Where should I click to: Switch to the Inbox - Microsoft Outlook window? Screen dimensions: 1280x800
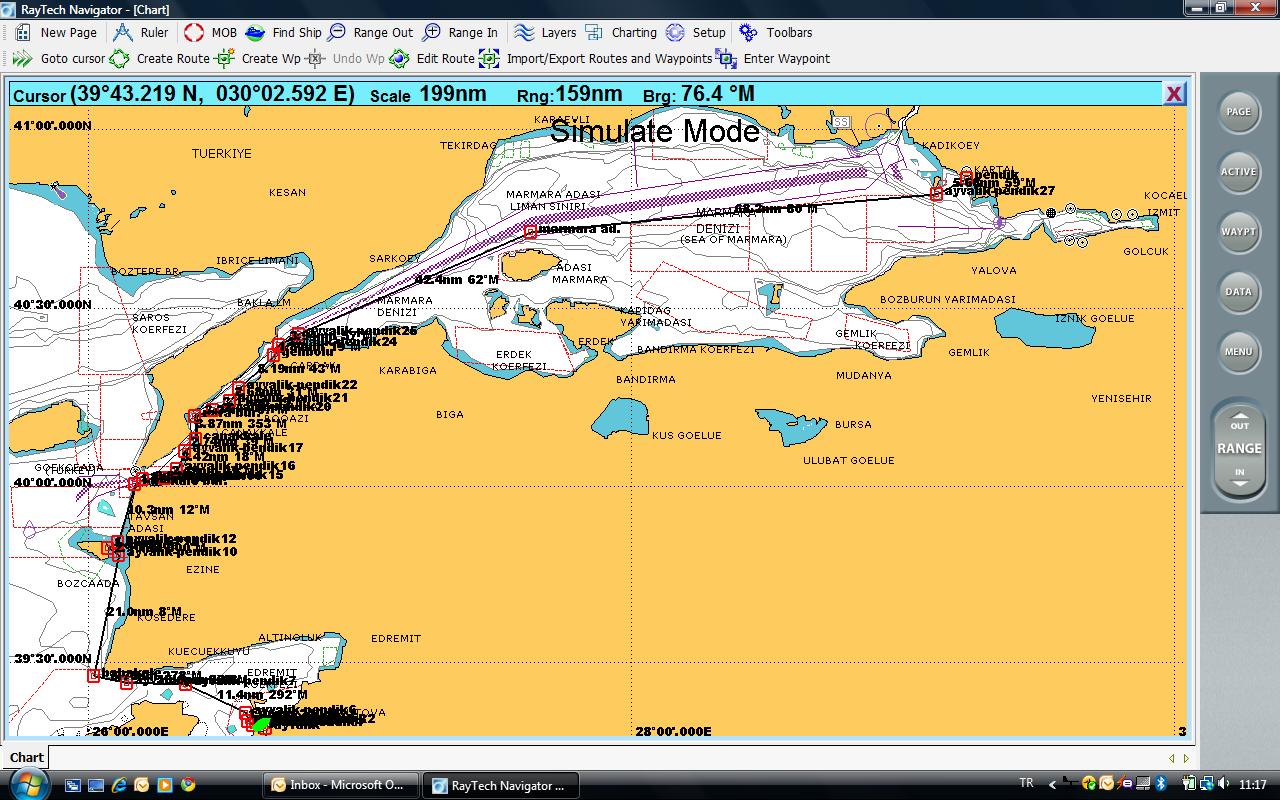(x=340, y=784)
